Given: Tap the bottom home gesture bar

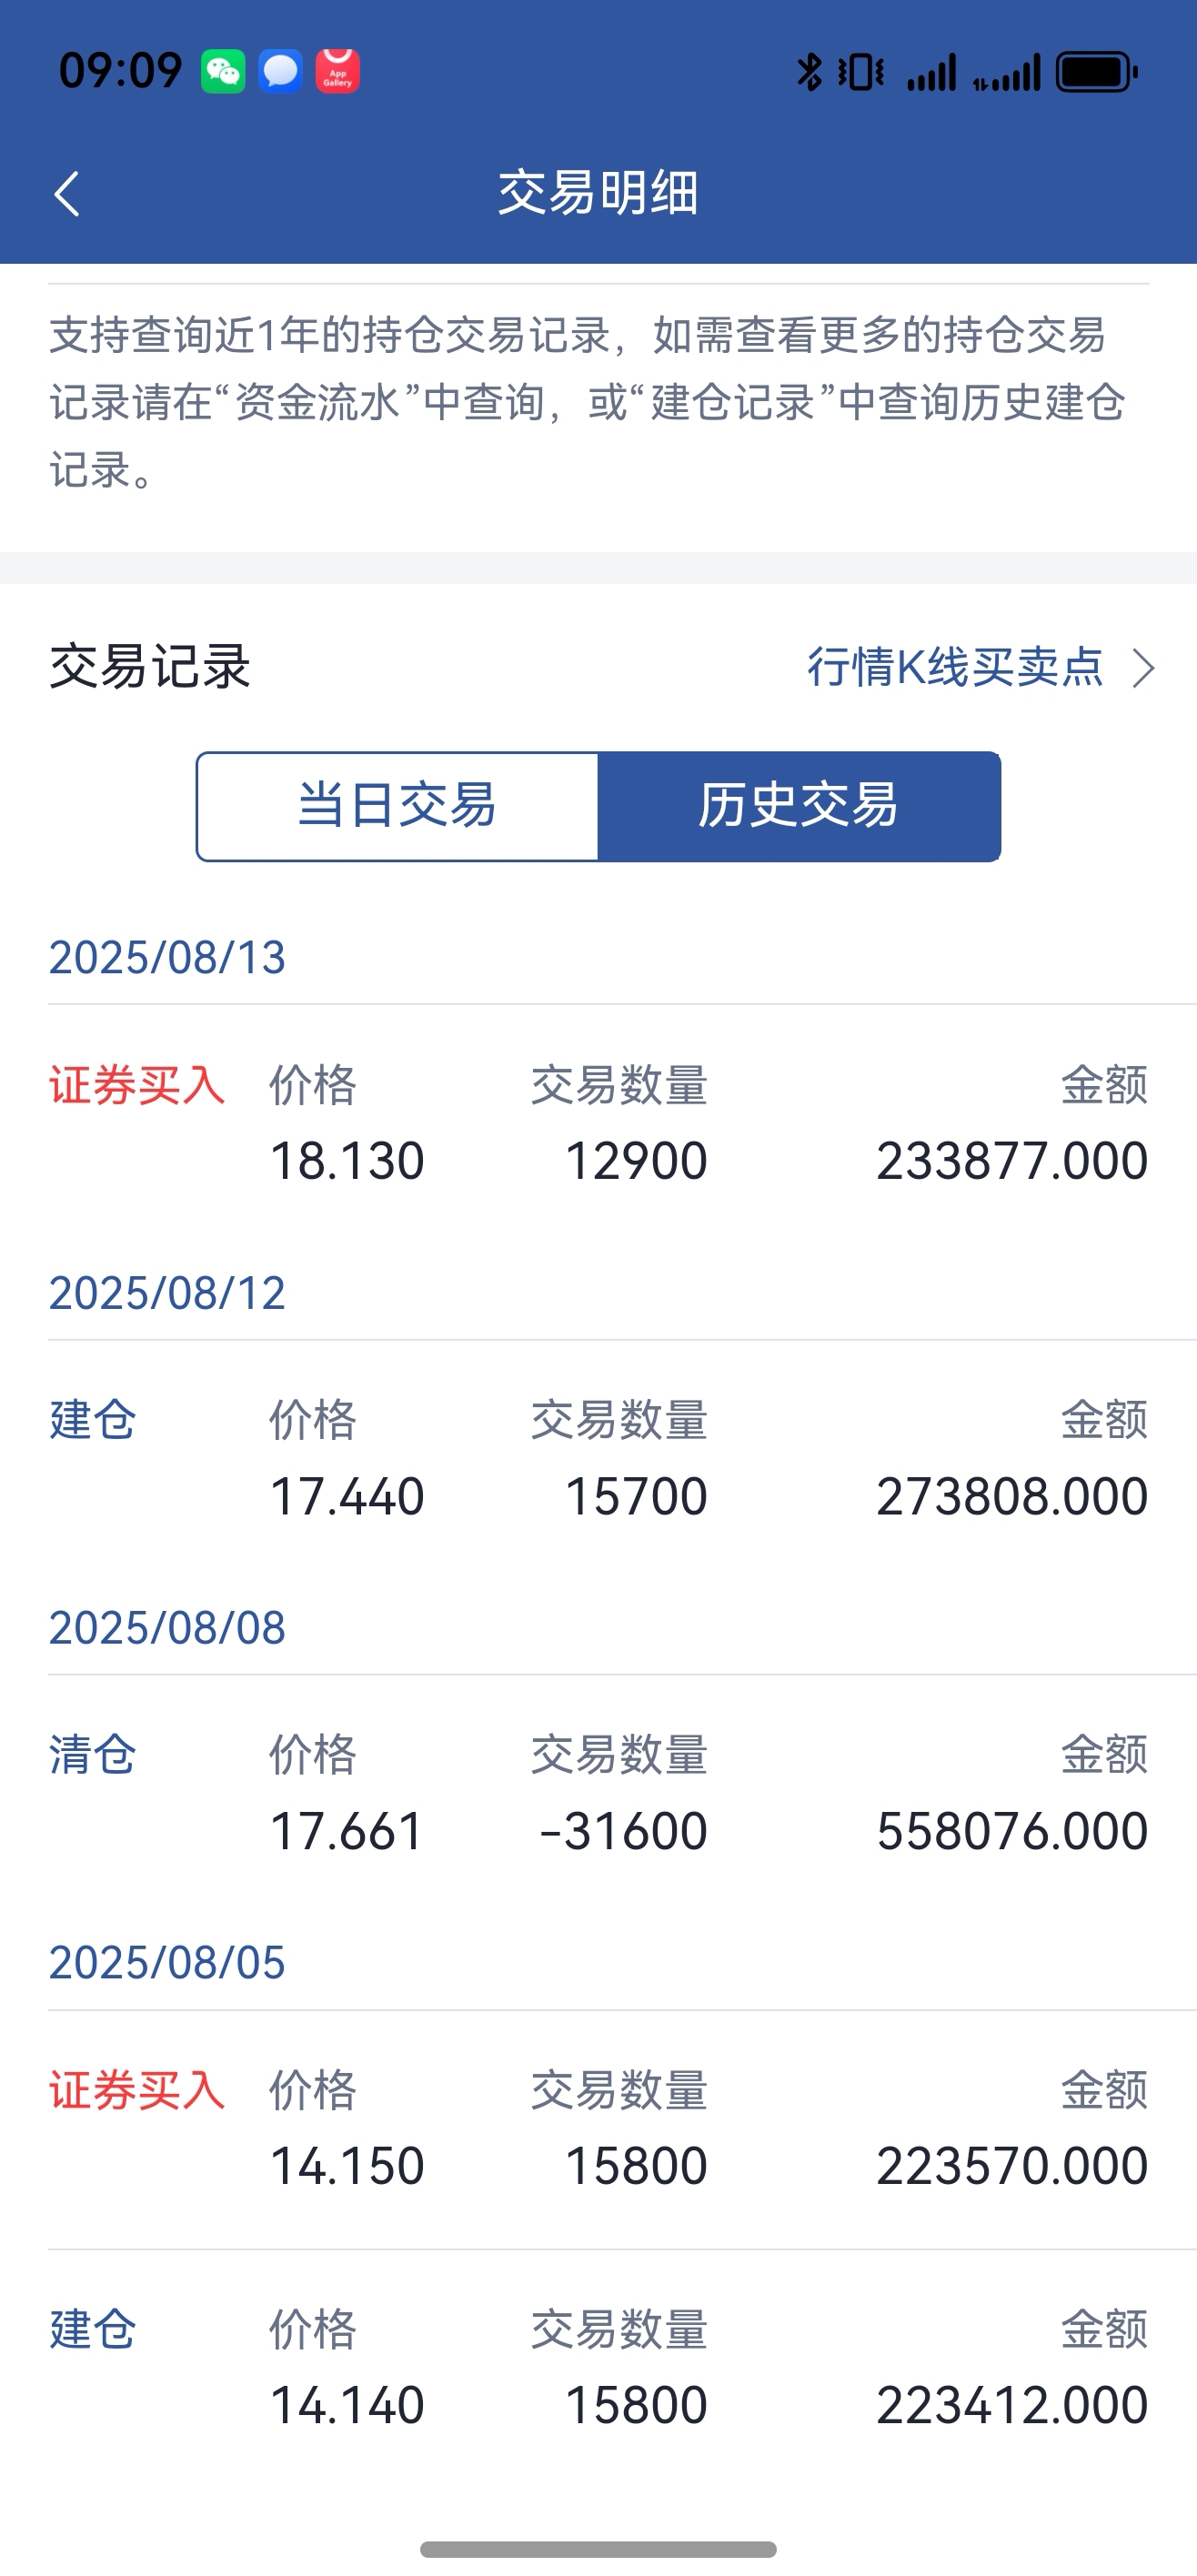Looking at the screenshot, I should point(598,2549).
